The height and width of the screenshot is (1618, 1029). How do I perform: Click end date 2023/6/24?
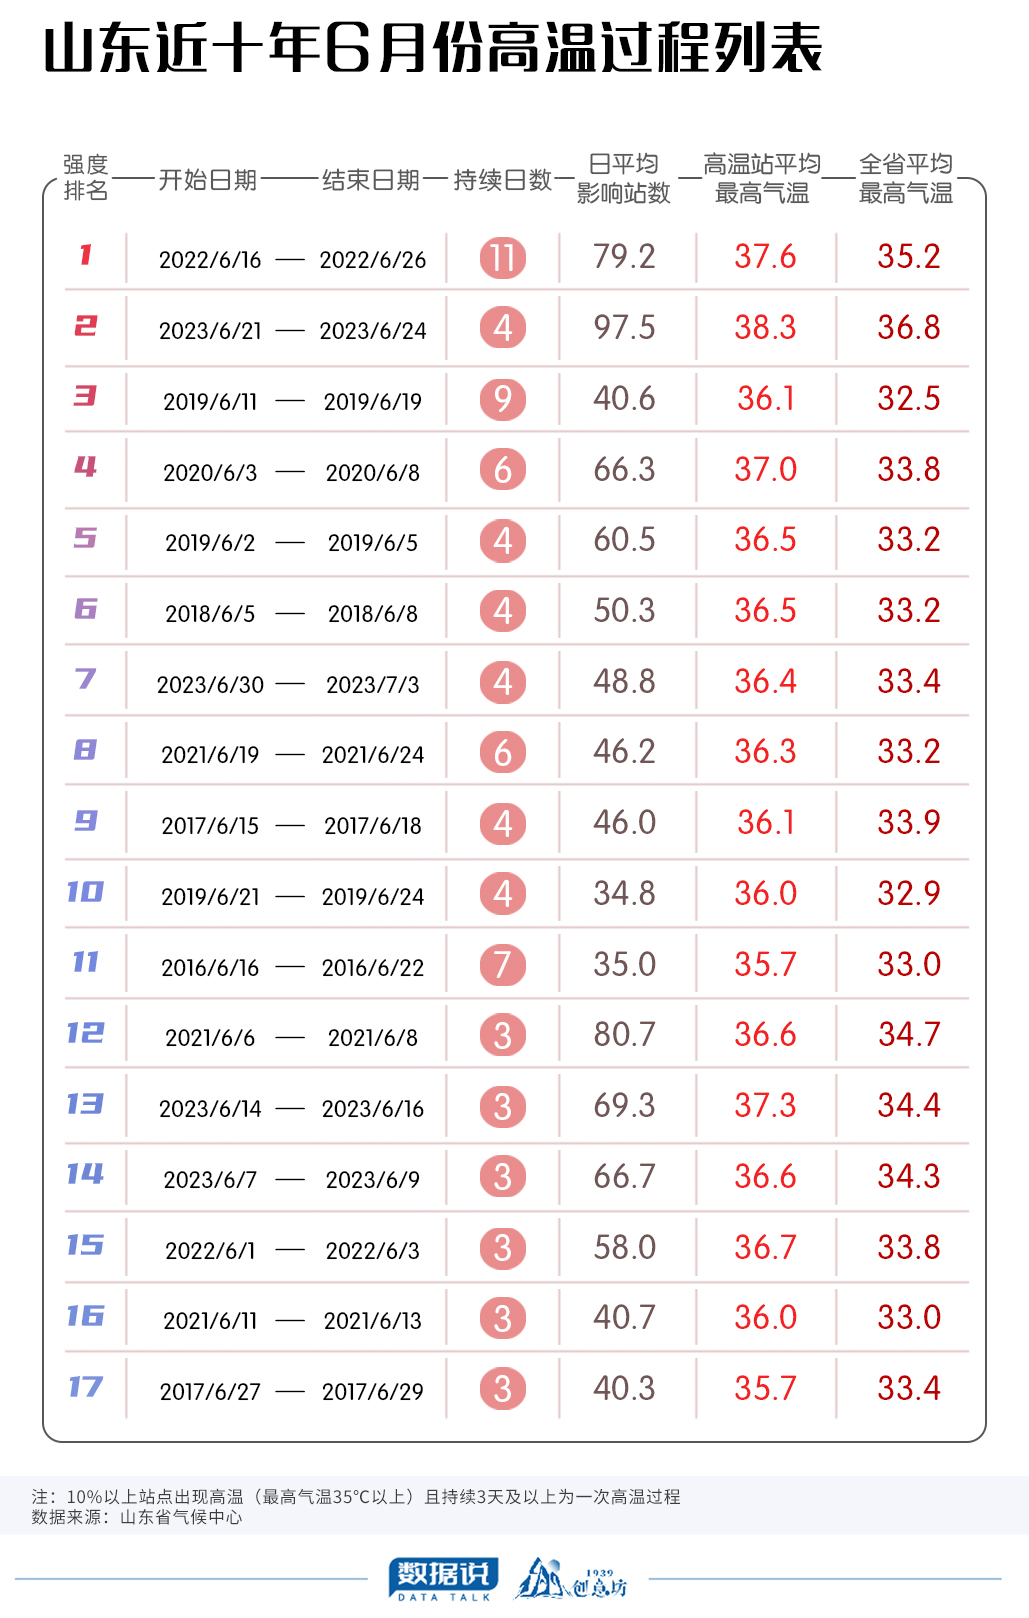click(373, 331)
